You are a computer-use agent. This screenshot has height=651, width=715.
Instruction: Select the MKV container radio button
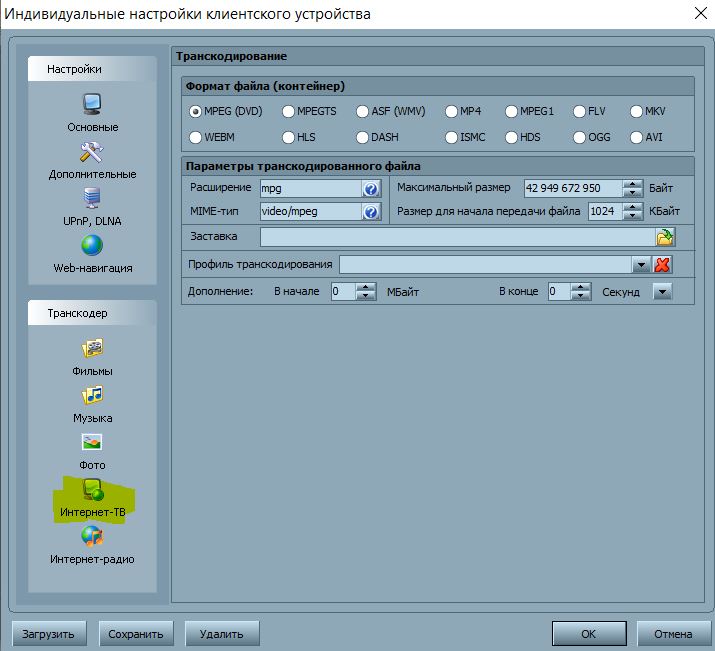636,111
